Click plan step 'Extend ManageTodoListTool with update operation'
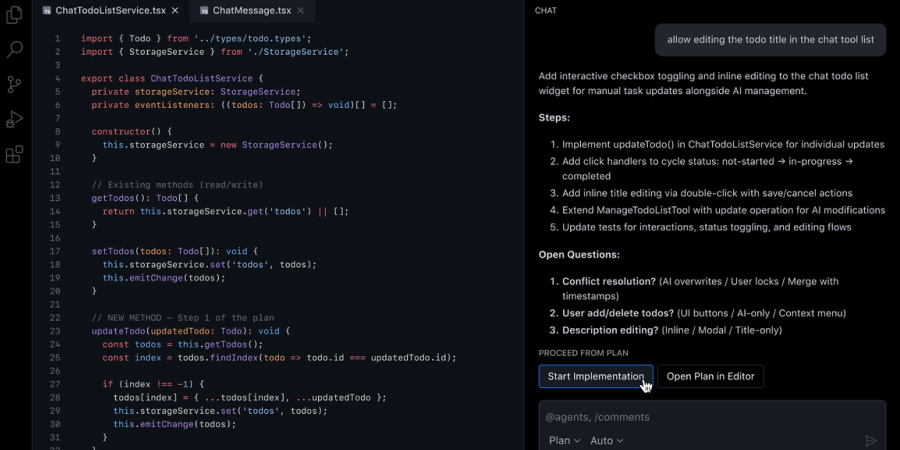This screenshot has height=450, width=900. click(724, 210)
